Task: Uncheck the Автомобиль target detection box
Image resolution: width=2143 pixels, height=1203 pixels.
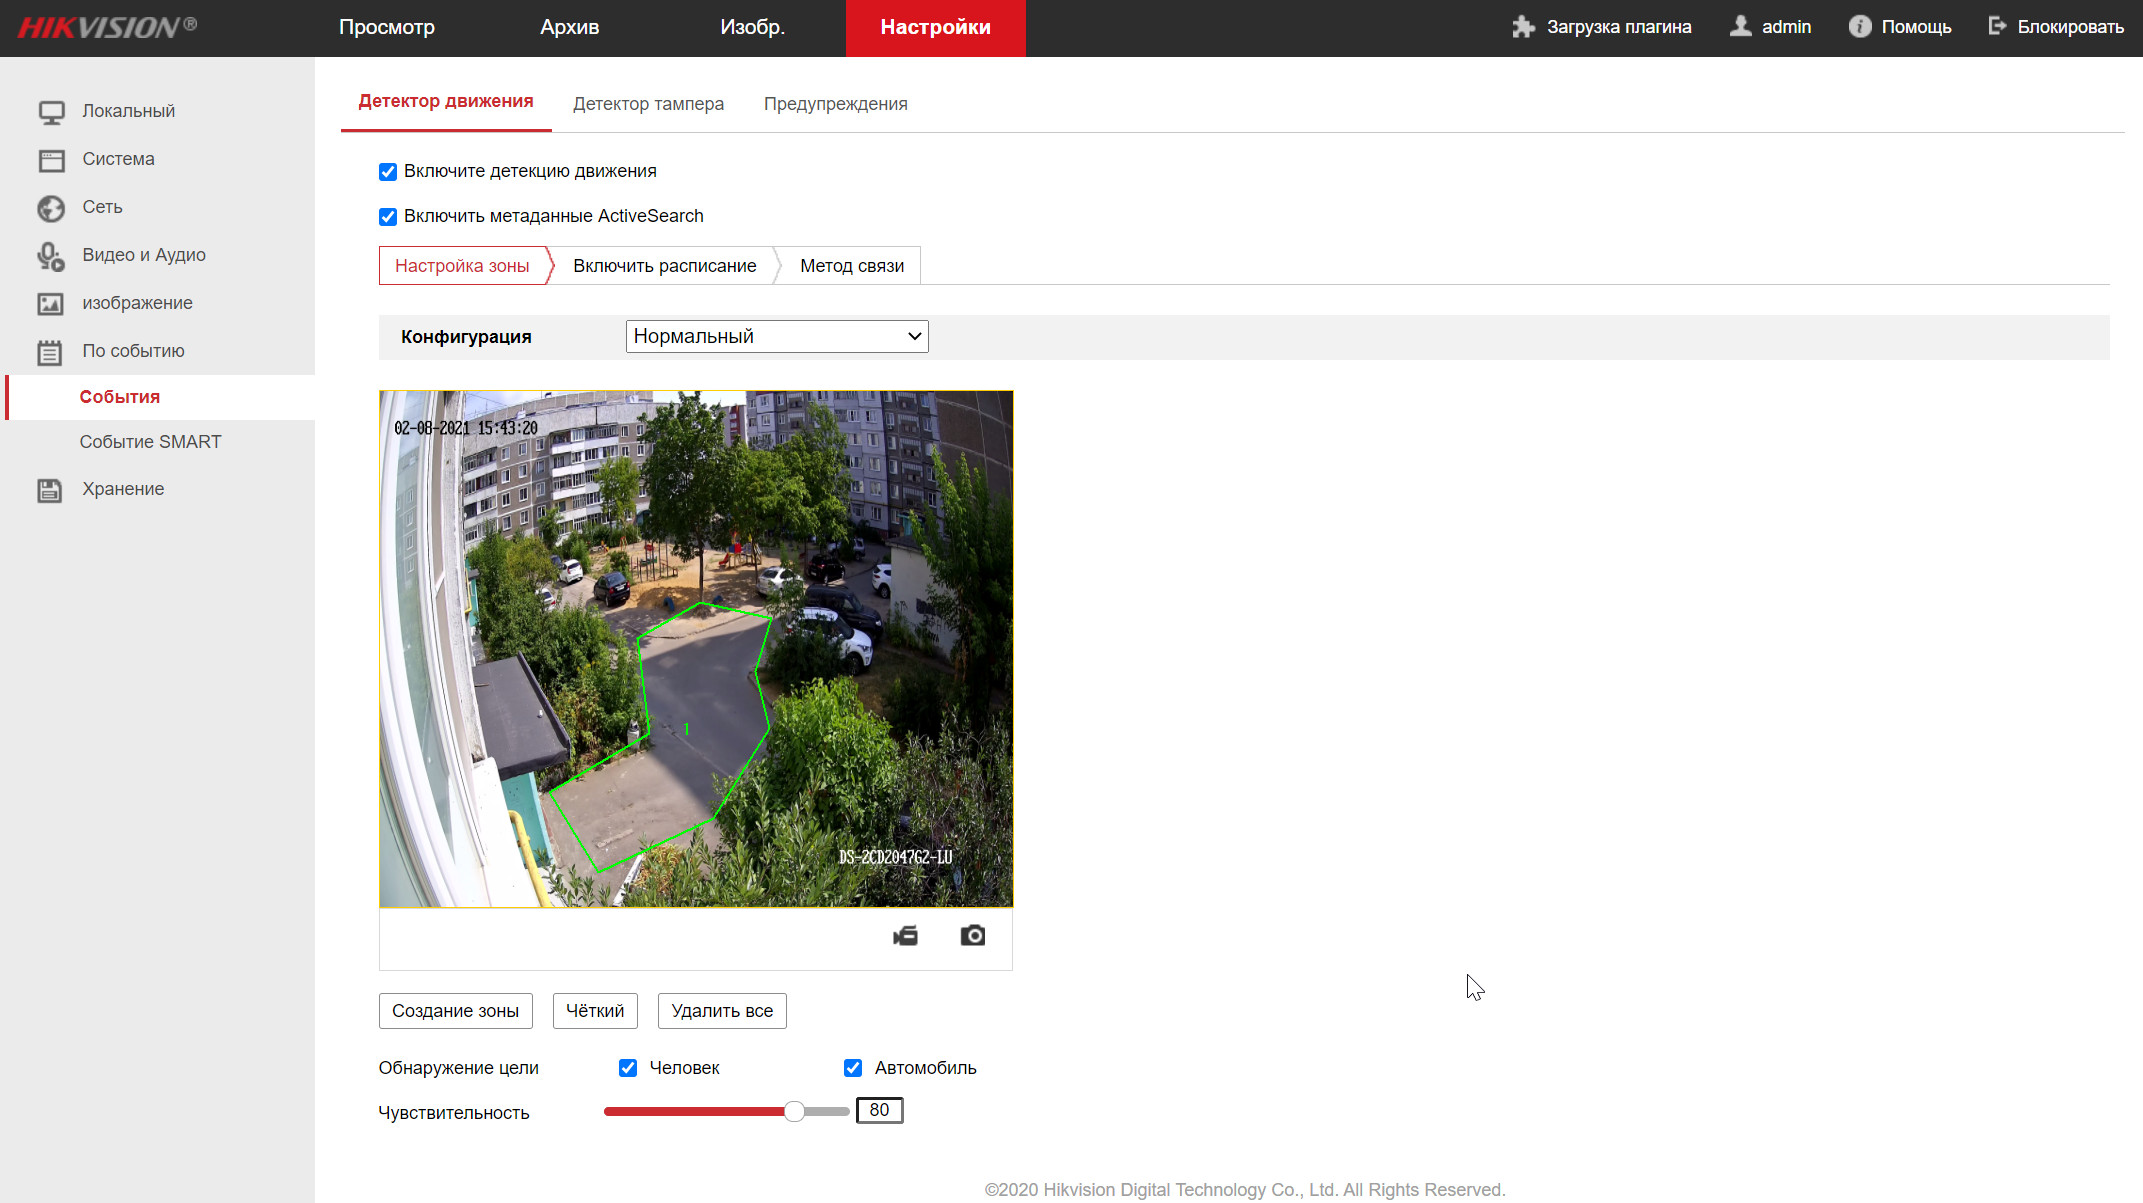Action: [853, 1068]
